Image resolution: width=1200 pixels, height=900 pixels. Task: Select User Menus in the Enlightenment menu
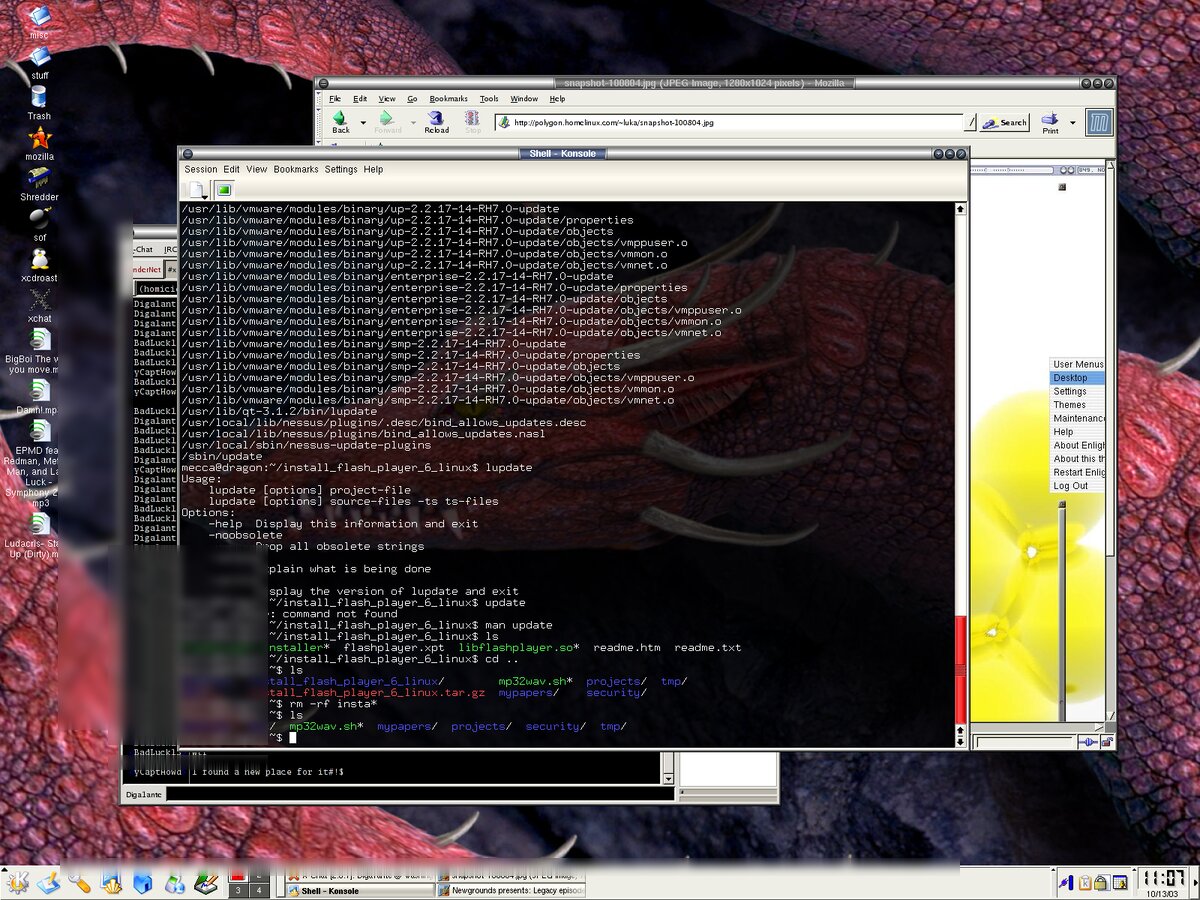[x=1077, y=364]
